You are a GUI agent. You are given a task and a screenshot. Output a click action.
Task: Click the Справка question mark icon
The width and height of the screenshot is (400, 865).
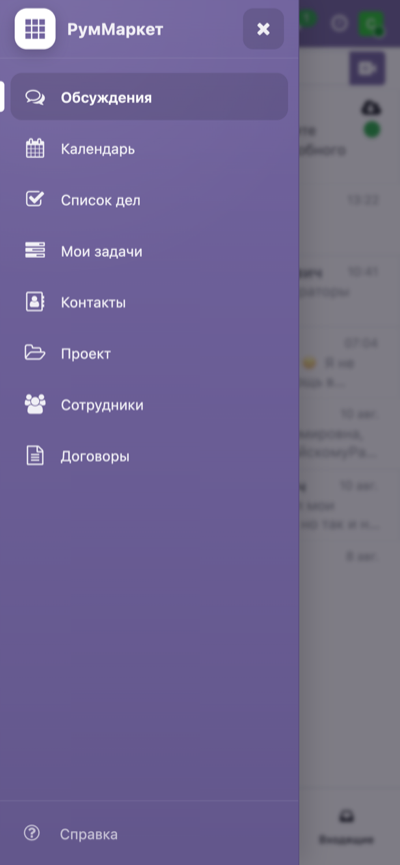[32, 833]
